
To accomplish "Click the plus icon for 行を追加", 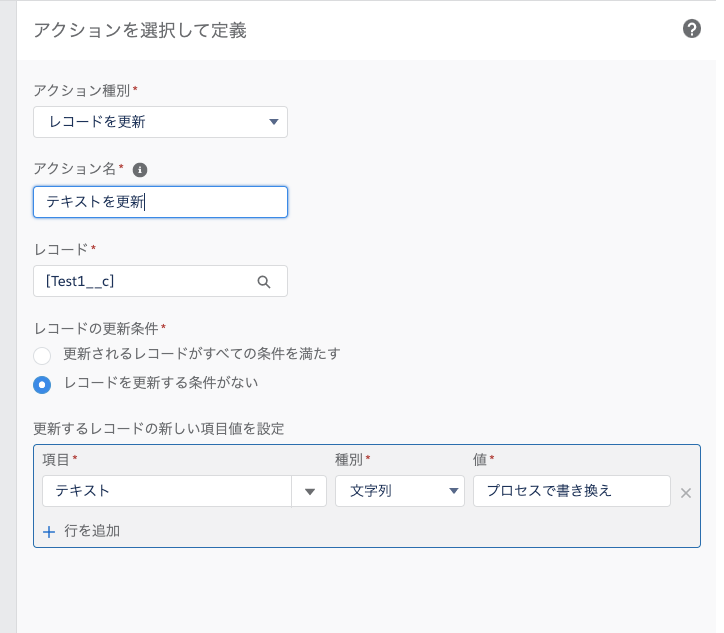I will [49, 532].
